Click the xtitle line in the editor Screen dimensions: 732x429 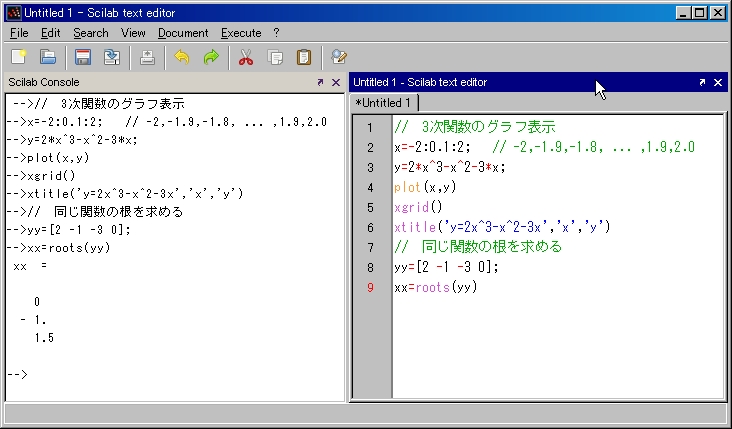pyautogui.click(x=502, y=227)
